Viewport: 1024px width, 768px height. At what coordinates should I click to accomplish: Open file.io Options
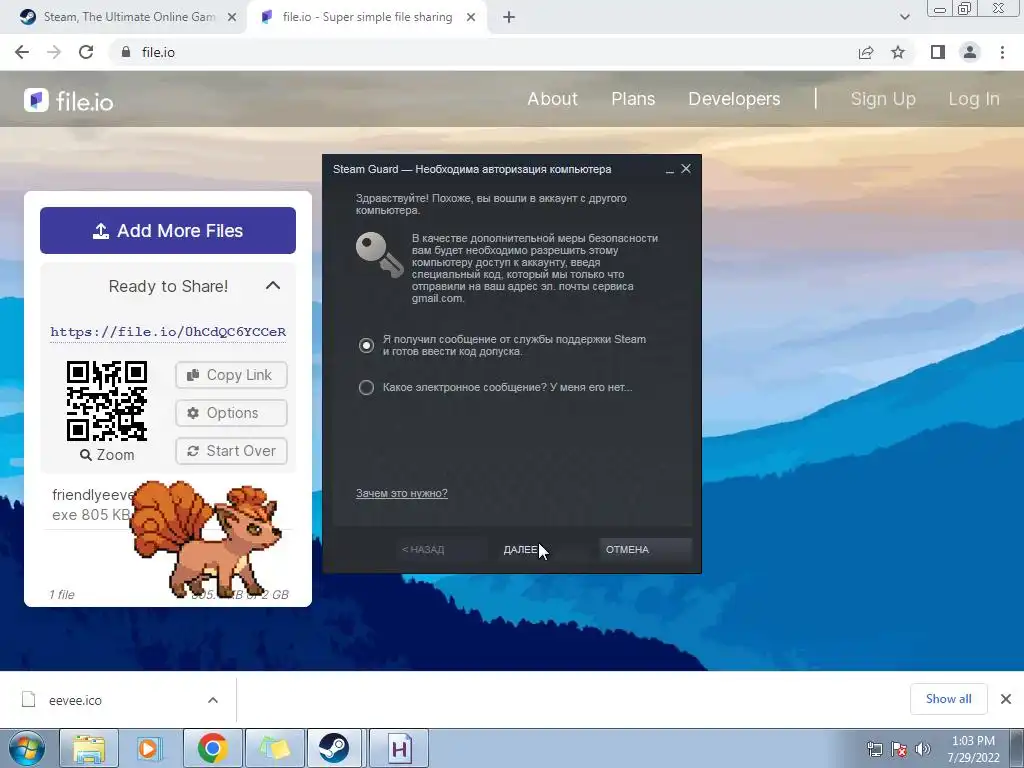pyautogui.click(x=231, y=413)
